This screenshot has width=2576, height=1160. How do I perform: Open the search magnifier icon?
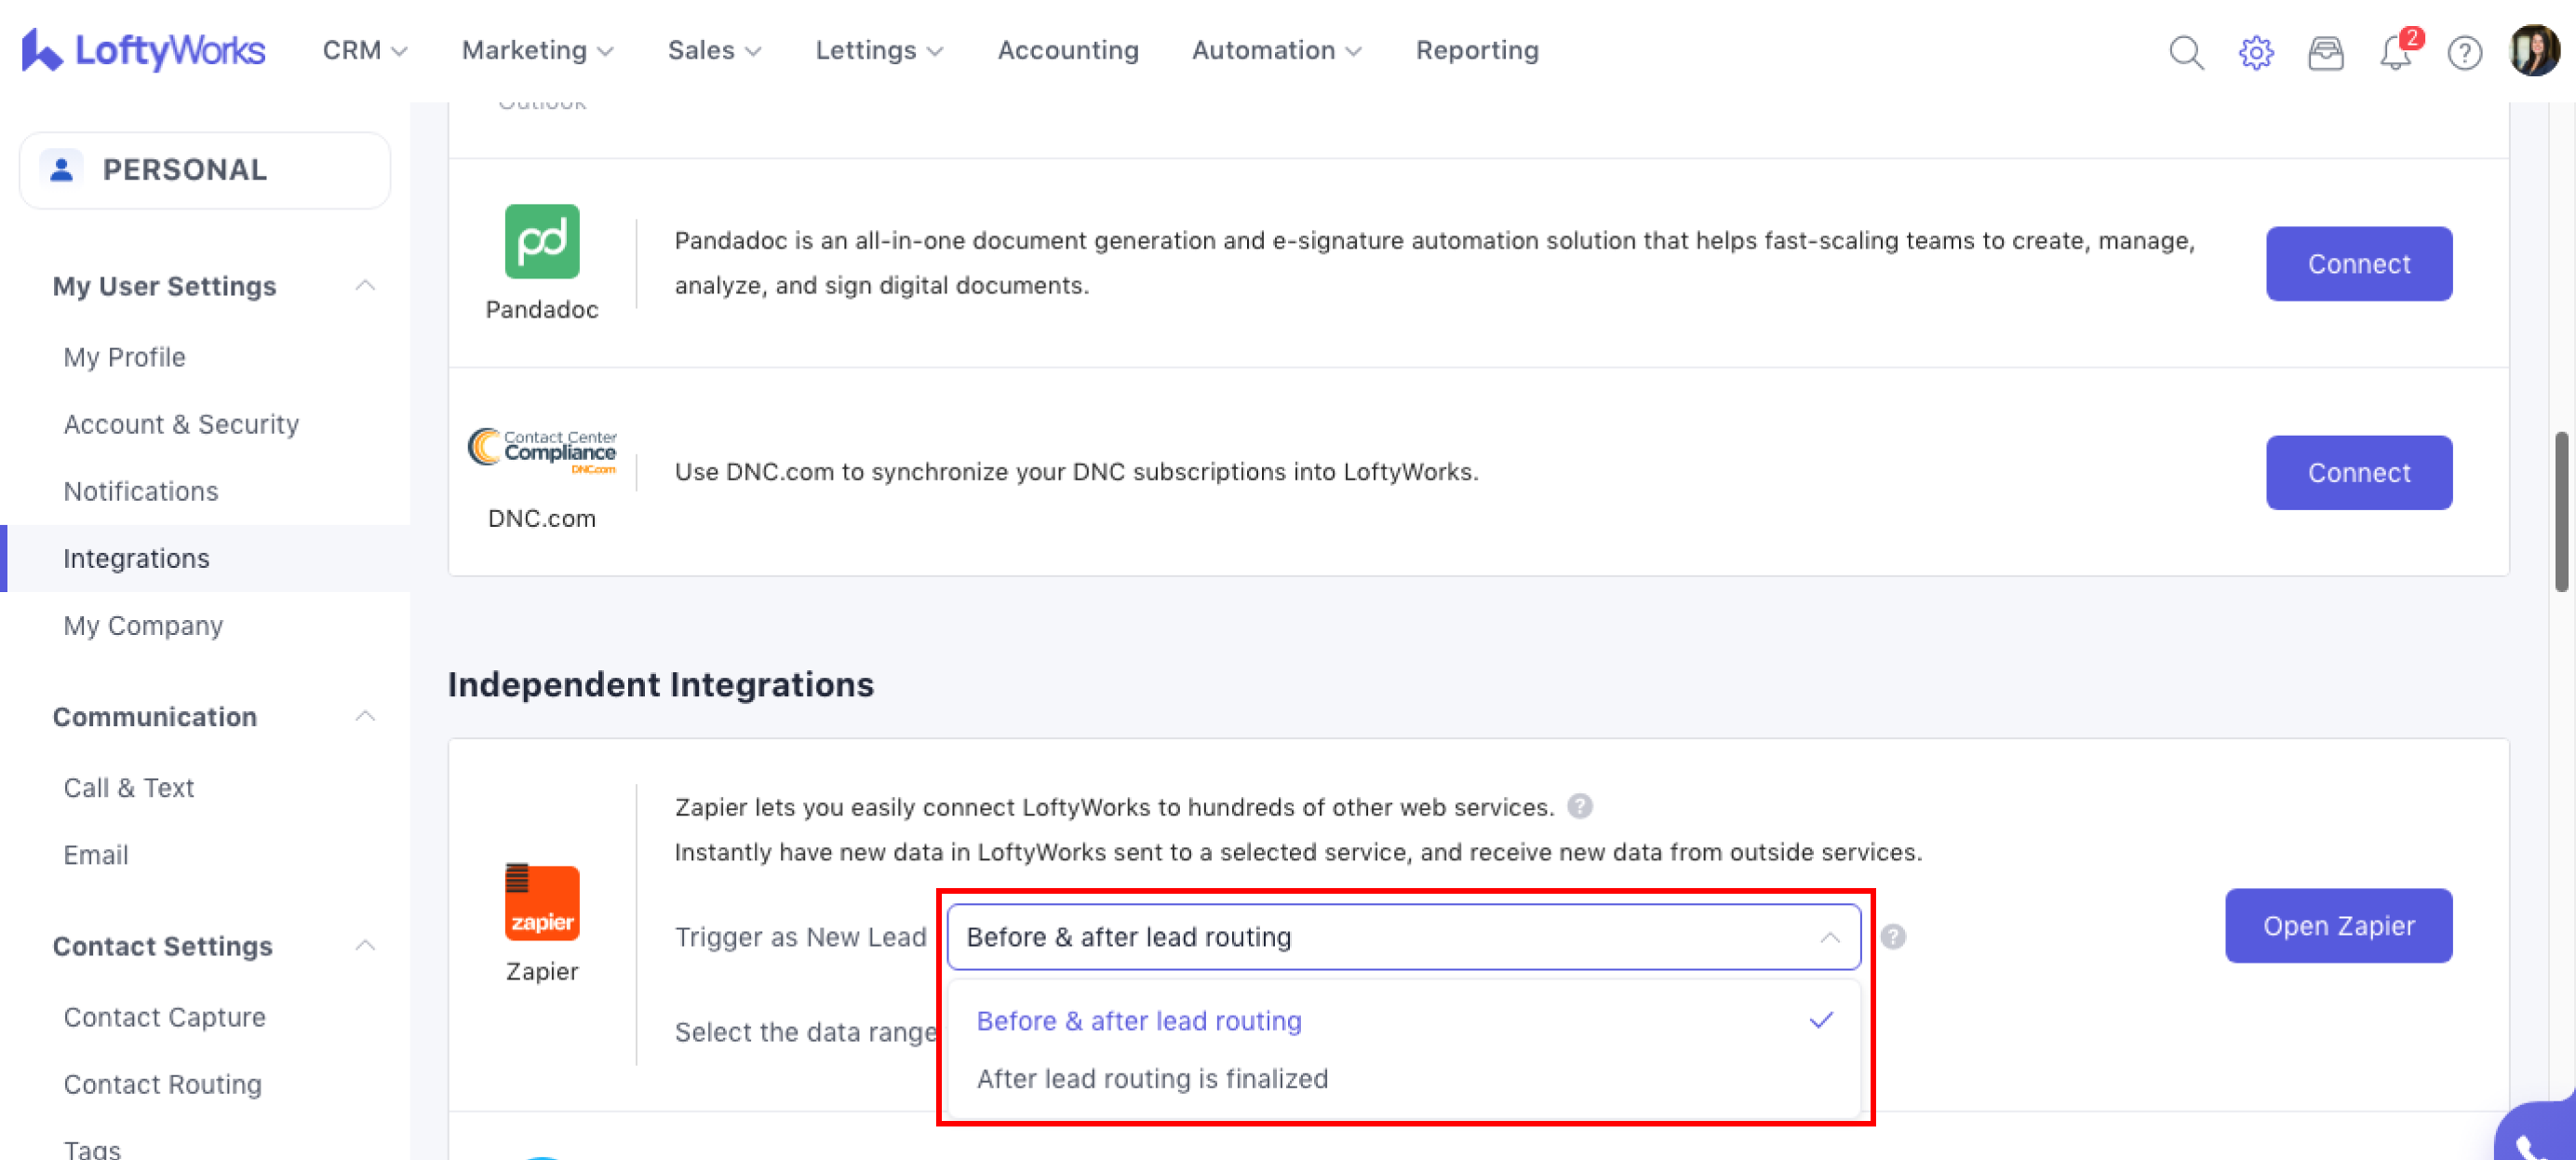pos(2185,52)
